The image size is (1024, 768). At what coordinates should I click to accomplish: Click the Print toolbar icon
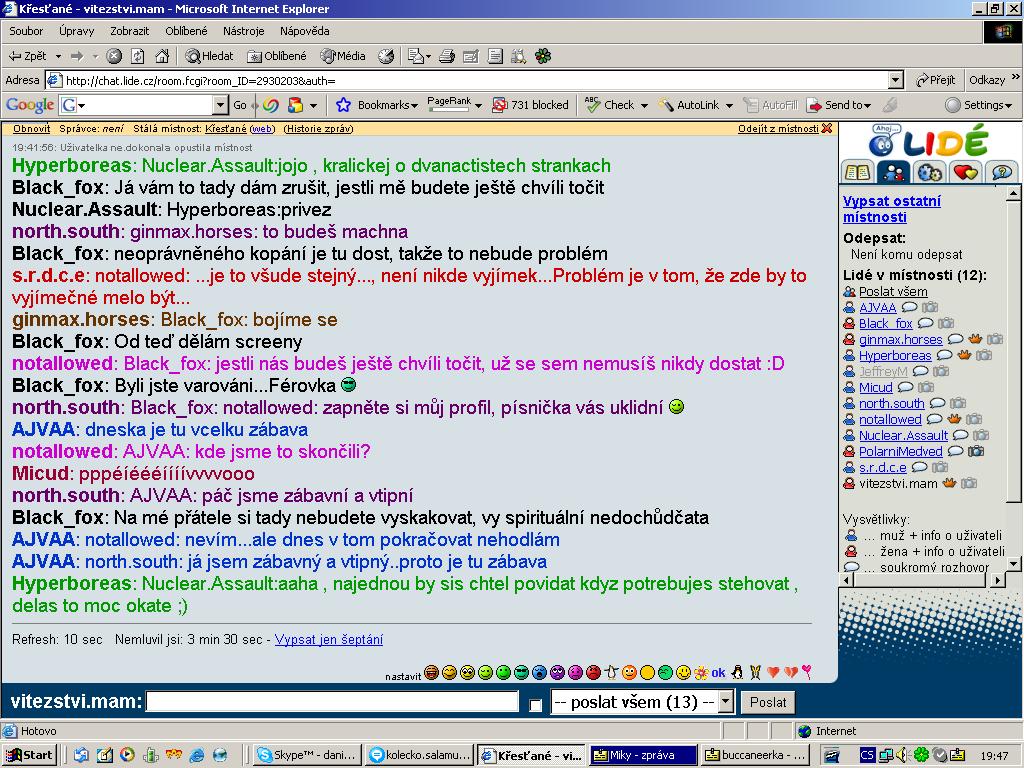click(447, 56)
